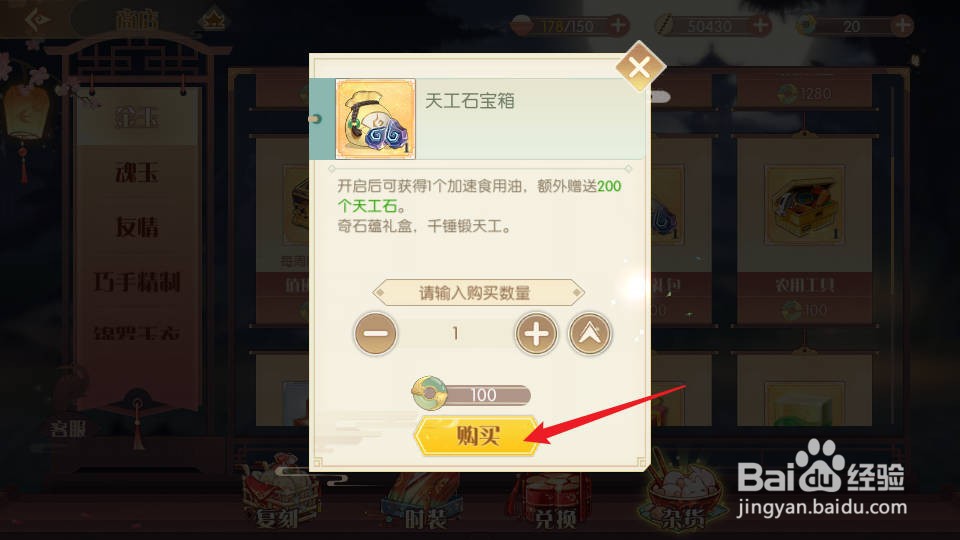Open the 魂玉 shop category
960x540 pixels.
137,172
